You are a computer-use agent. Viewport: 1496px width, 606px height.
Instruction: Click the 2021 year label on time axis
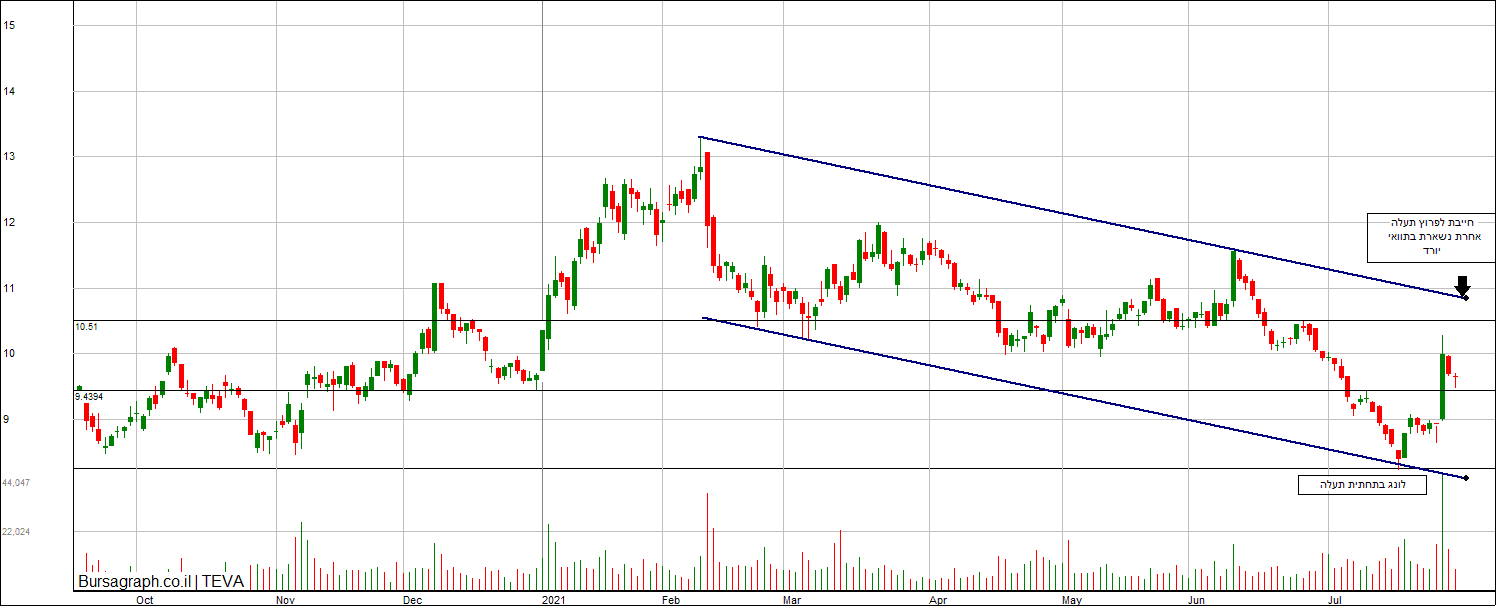pos(554,601)
